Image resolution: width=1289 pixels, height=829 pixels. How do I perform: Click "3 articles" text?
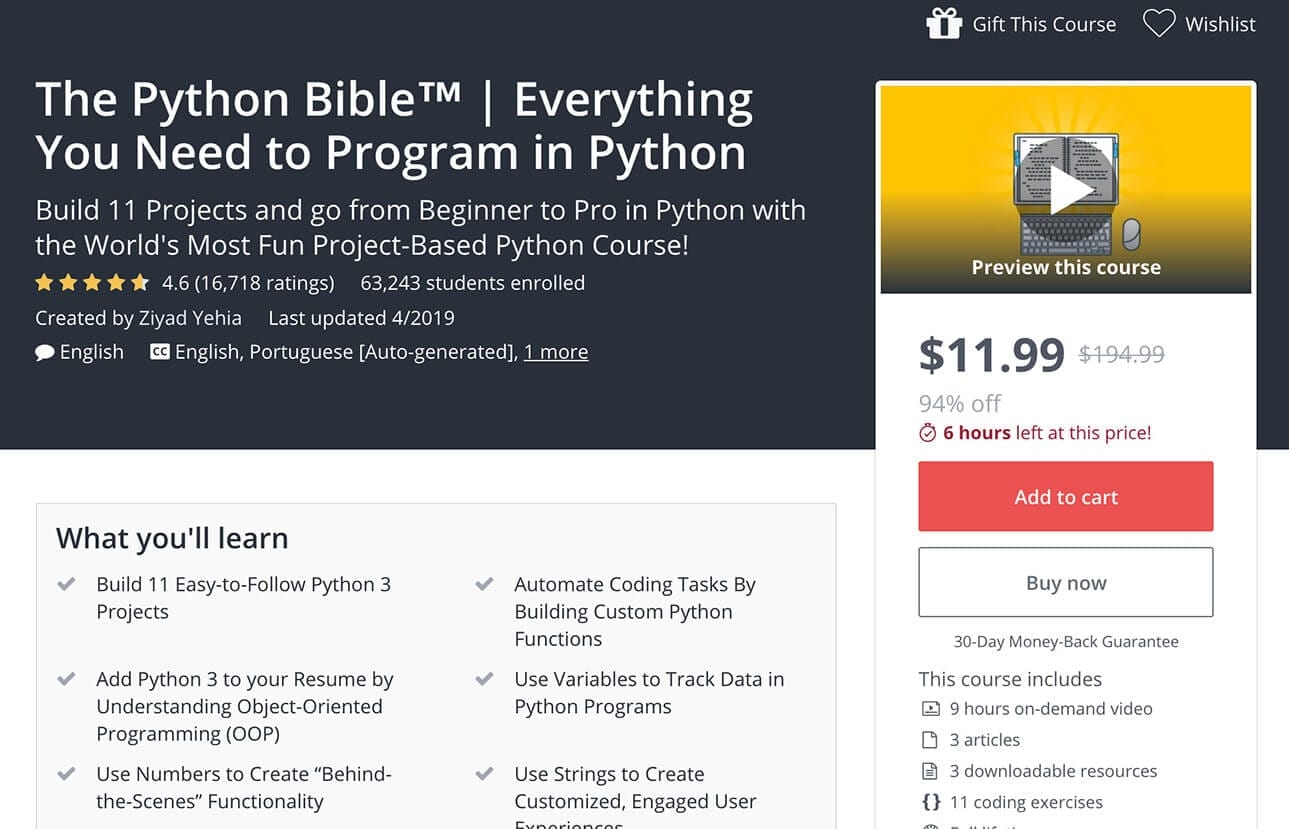pyautogui.click(x=985, y=740)
